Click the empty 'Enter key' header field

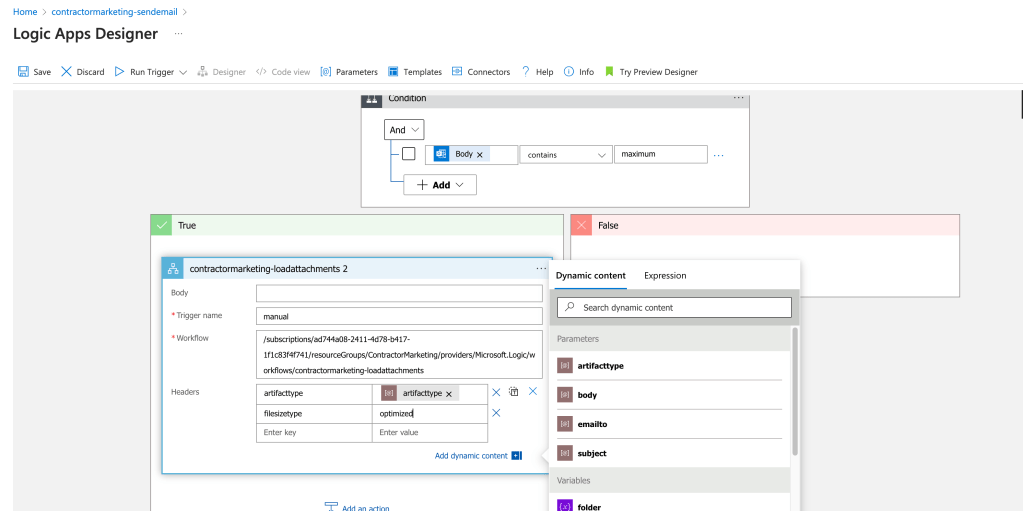314,433
